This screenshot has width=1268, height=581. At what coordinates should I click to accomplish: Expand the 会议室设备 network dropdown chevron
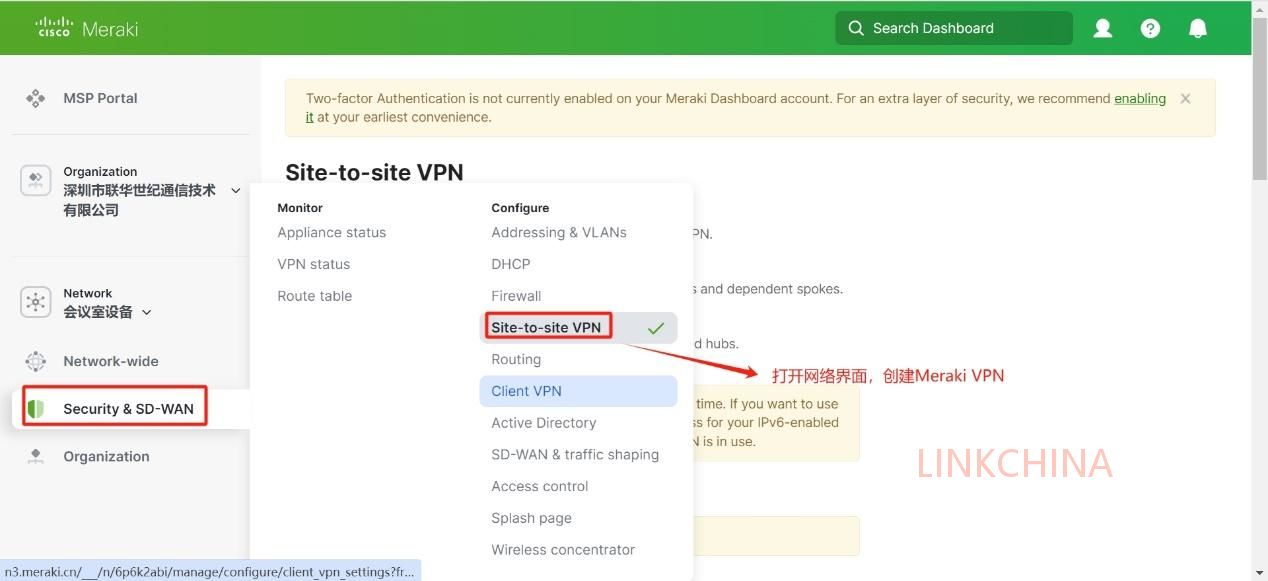click(x=147, y=312)
